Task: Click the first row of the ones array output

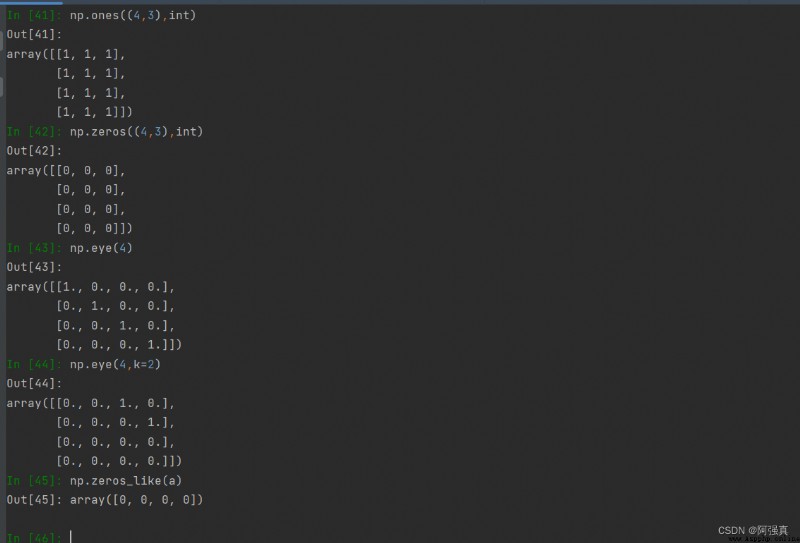Action: click(x=66, y=54)
